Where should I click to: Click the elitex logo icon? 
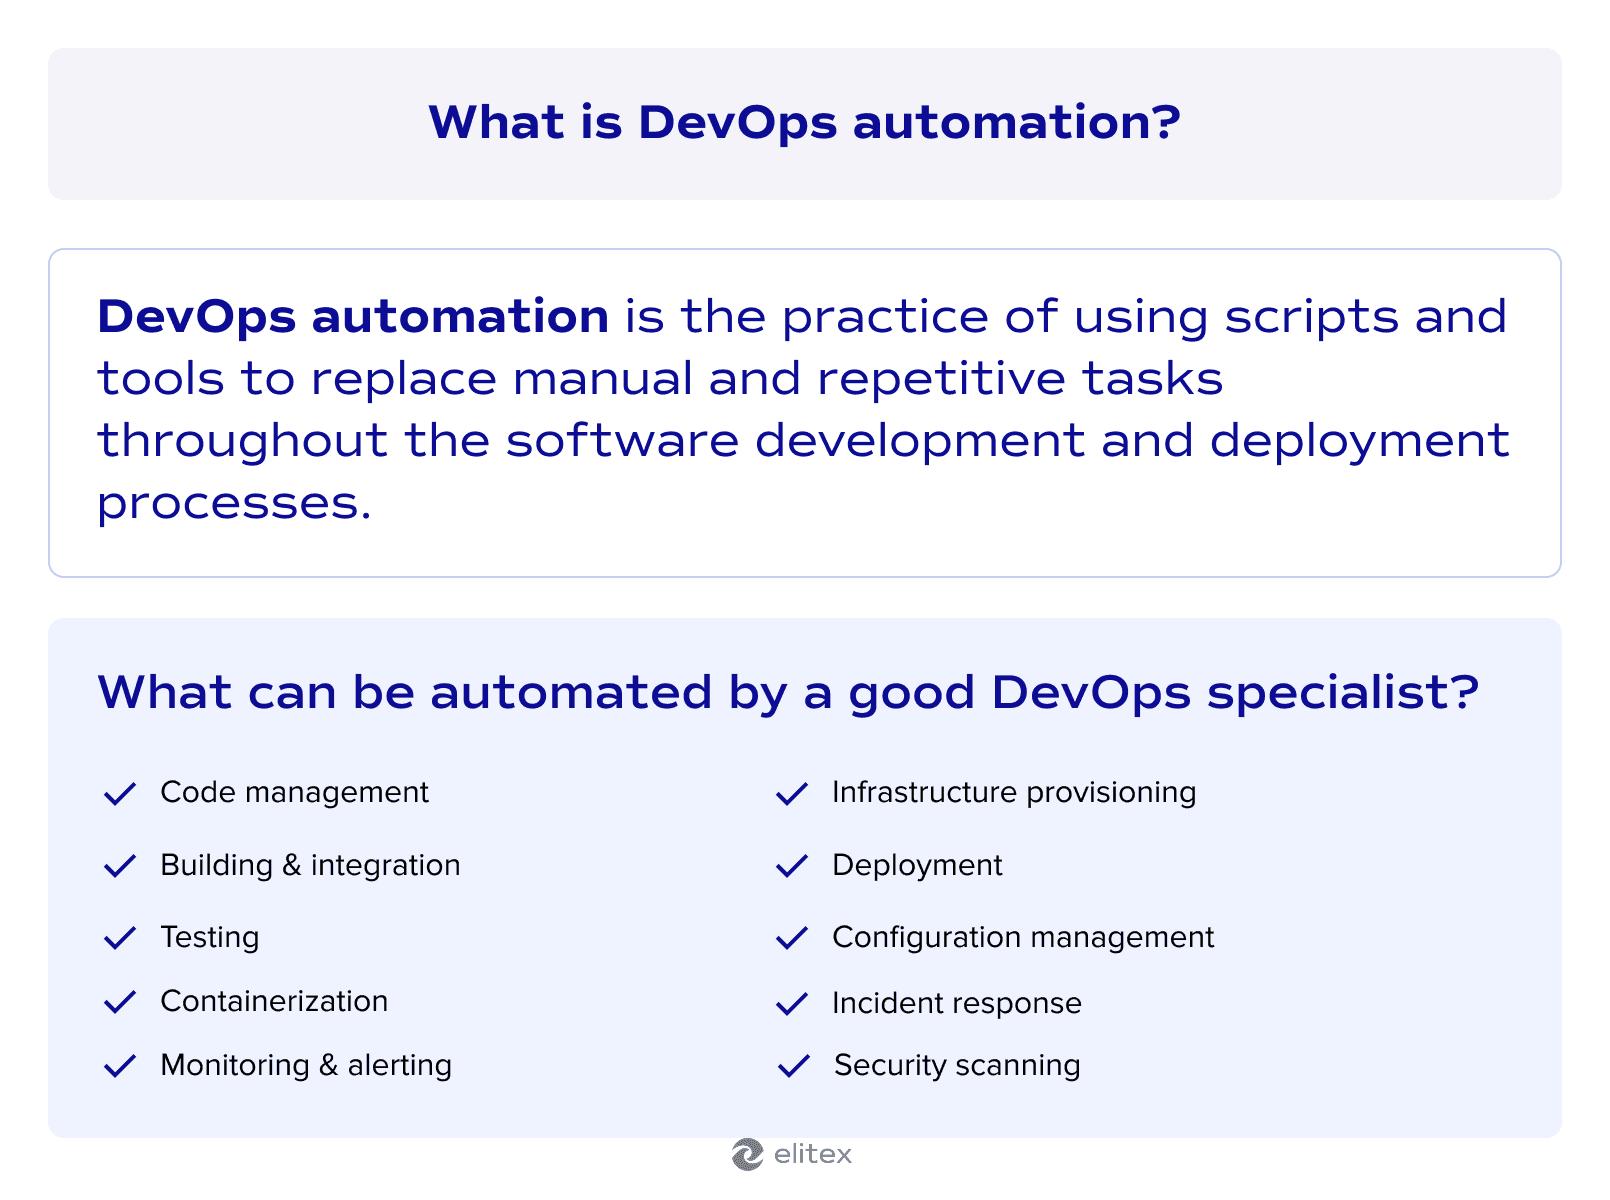tap(747, 1154)
